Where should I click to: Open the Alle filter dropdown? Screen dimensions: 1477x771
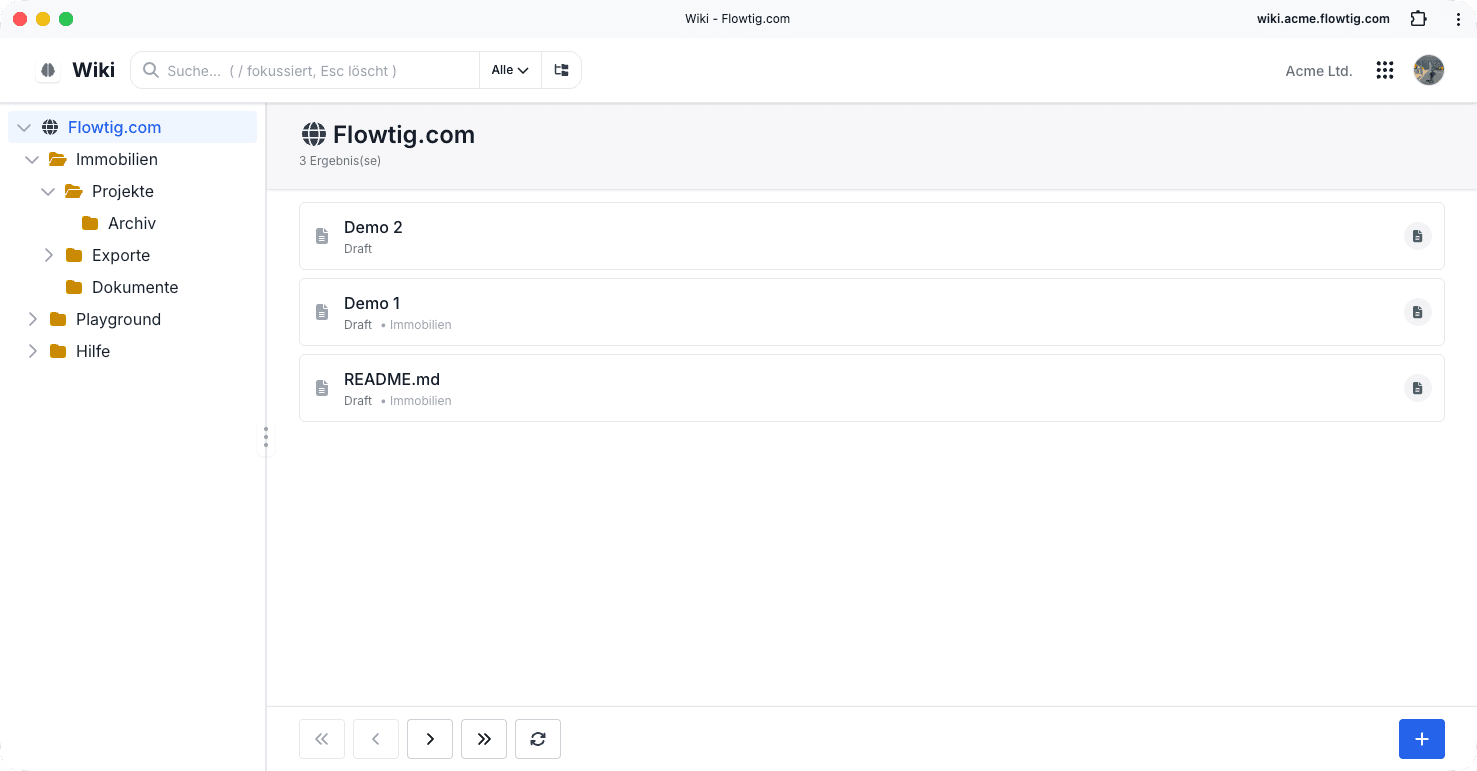coord(510,70)
